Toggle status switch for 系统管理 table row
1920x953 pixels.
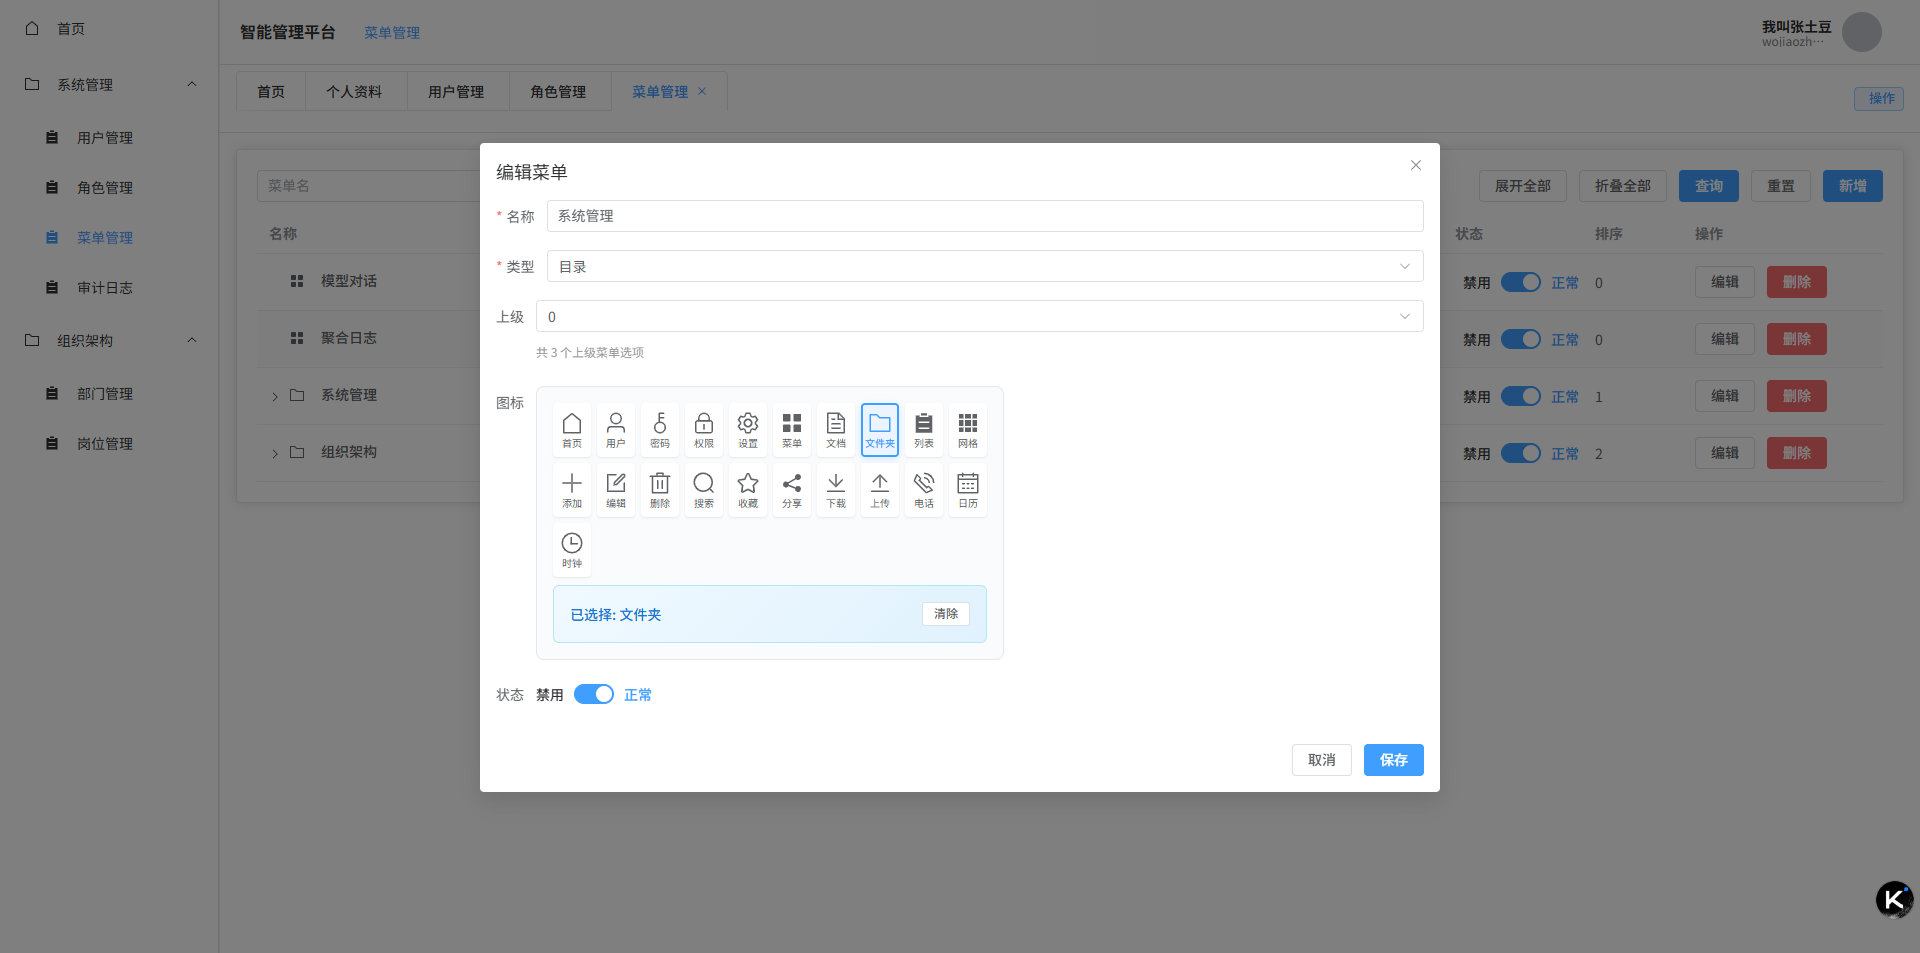(x=1521, y=396)
